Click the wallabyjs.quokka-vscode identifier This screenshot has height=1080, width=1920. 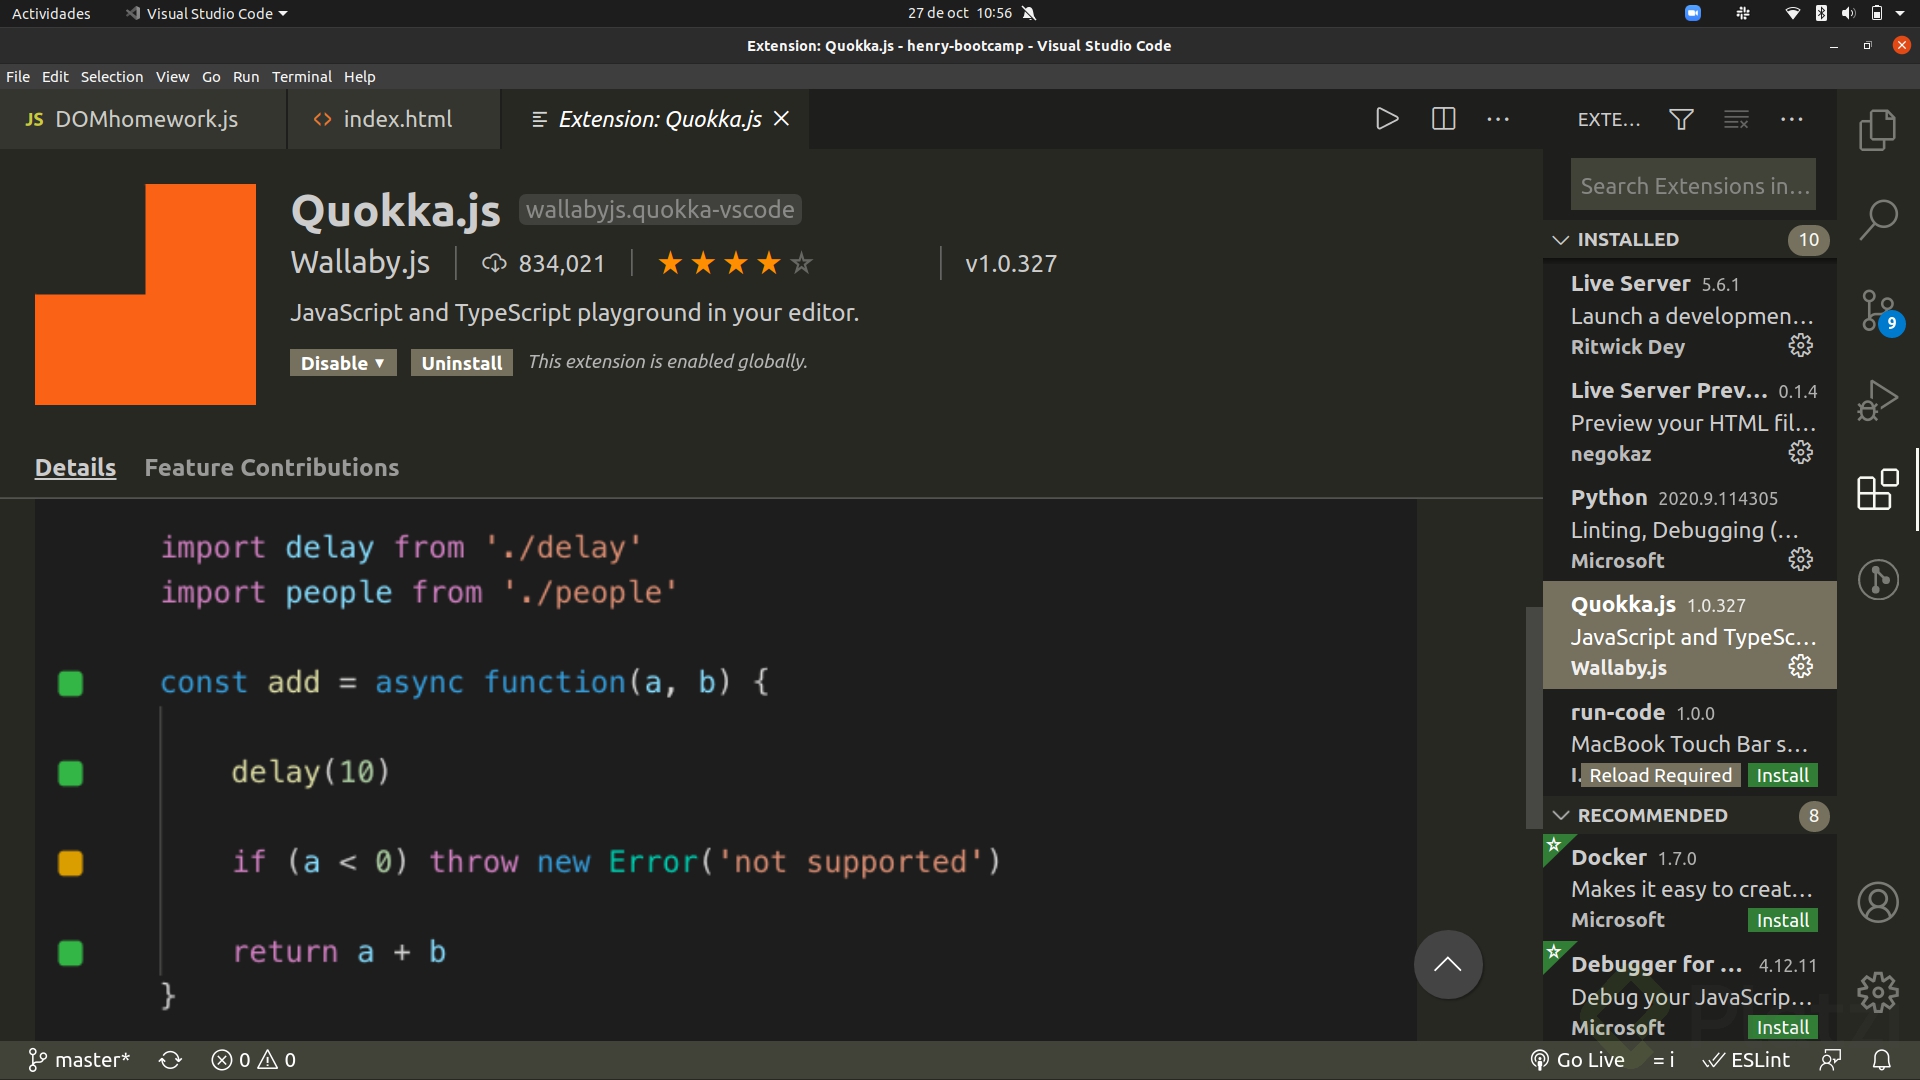[660, 210]
